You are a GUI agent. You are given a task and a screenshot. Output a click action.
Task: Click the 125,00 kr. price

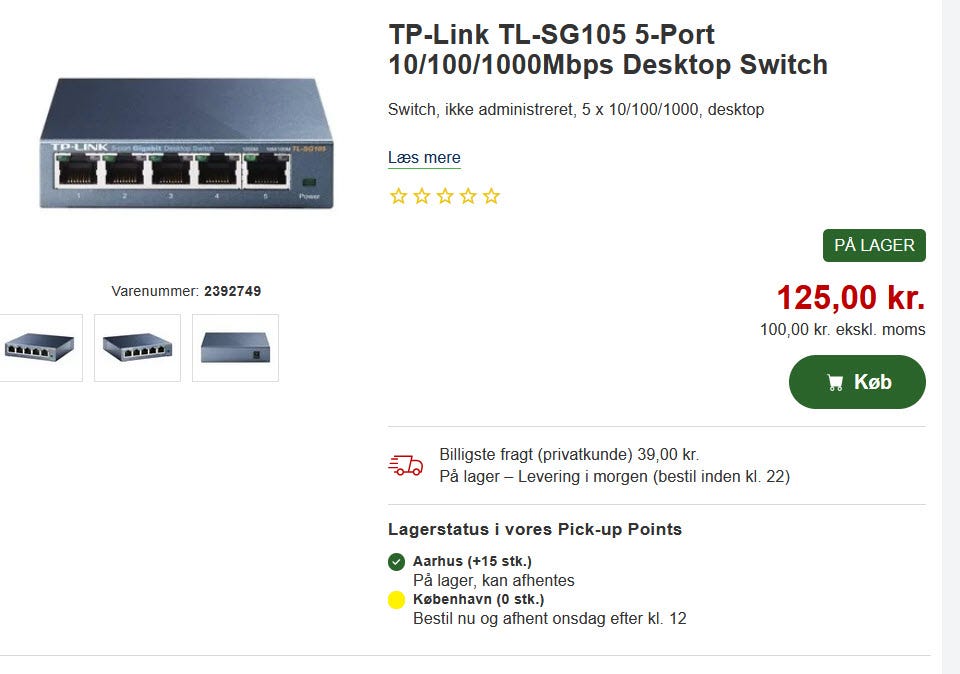[x=850, y=297]
